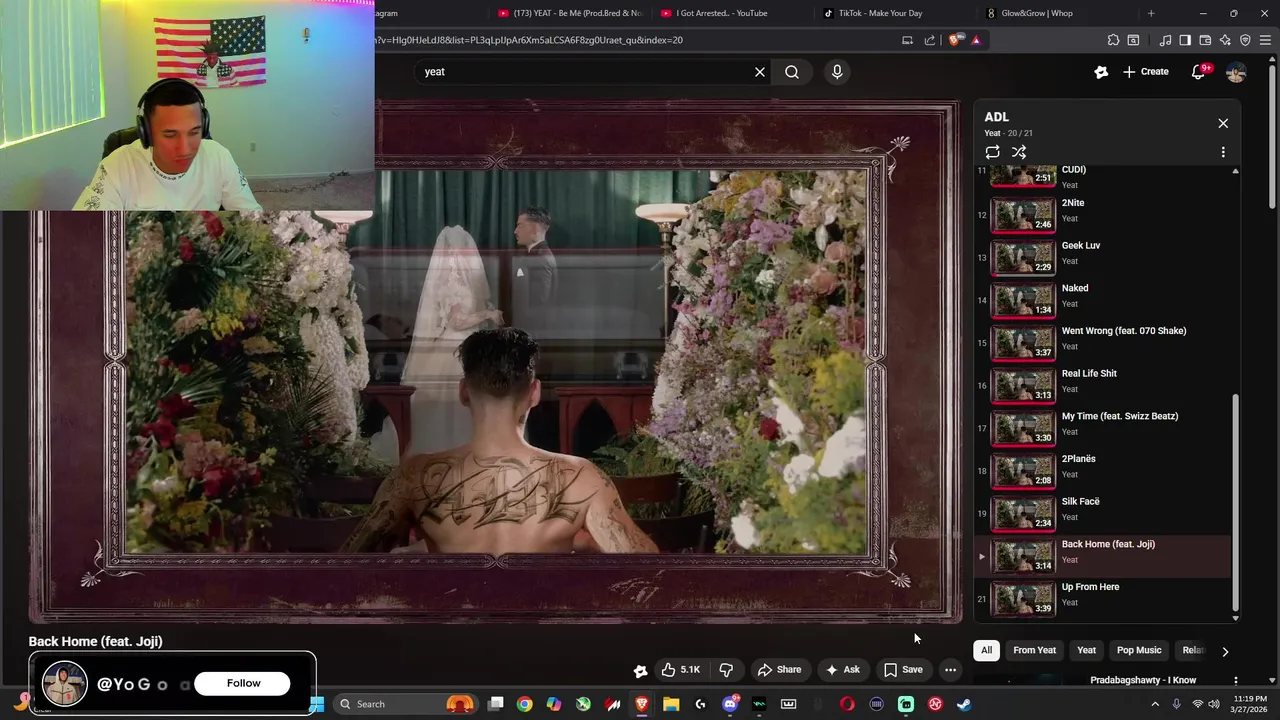Open the notifications bell
The height and width of the screenshot is (720, 1280).
point(1199,72)
